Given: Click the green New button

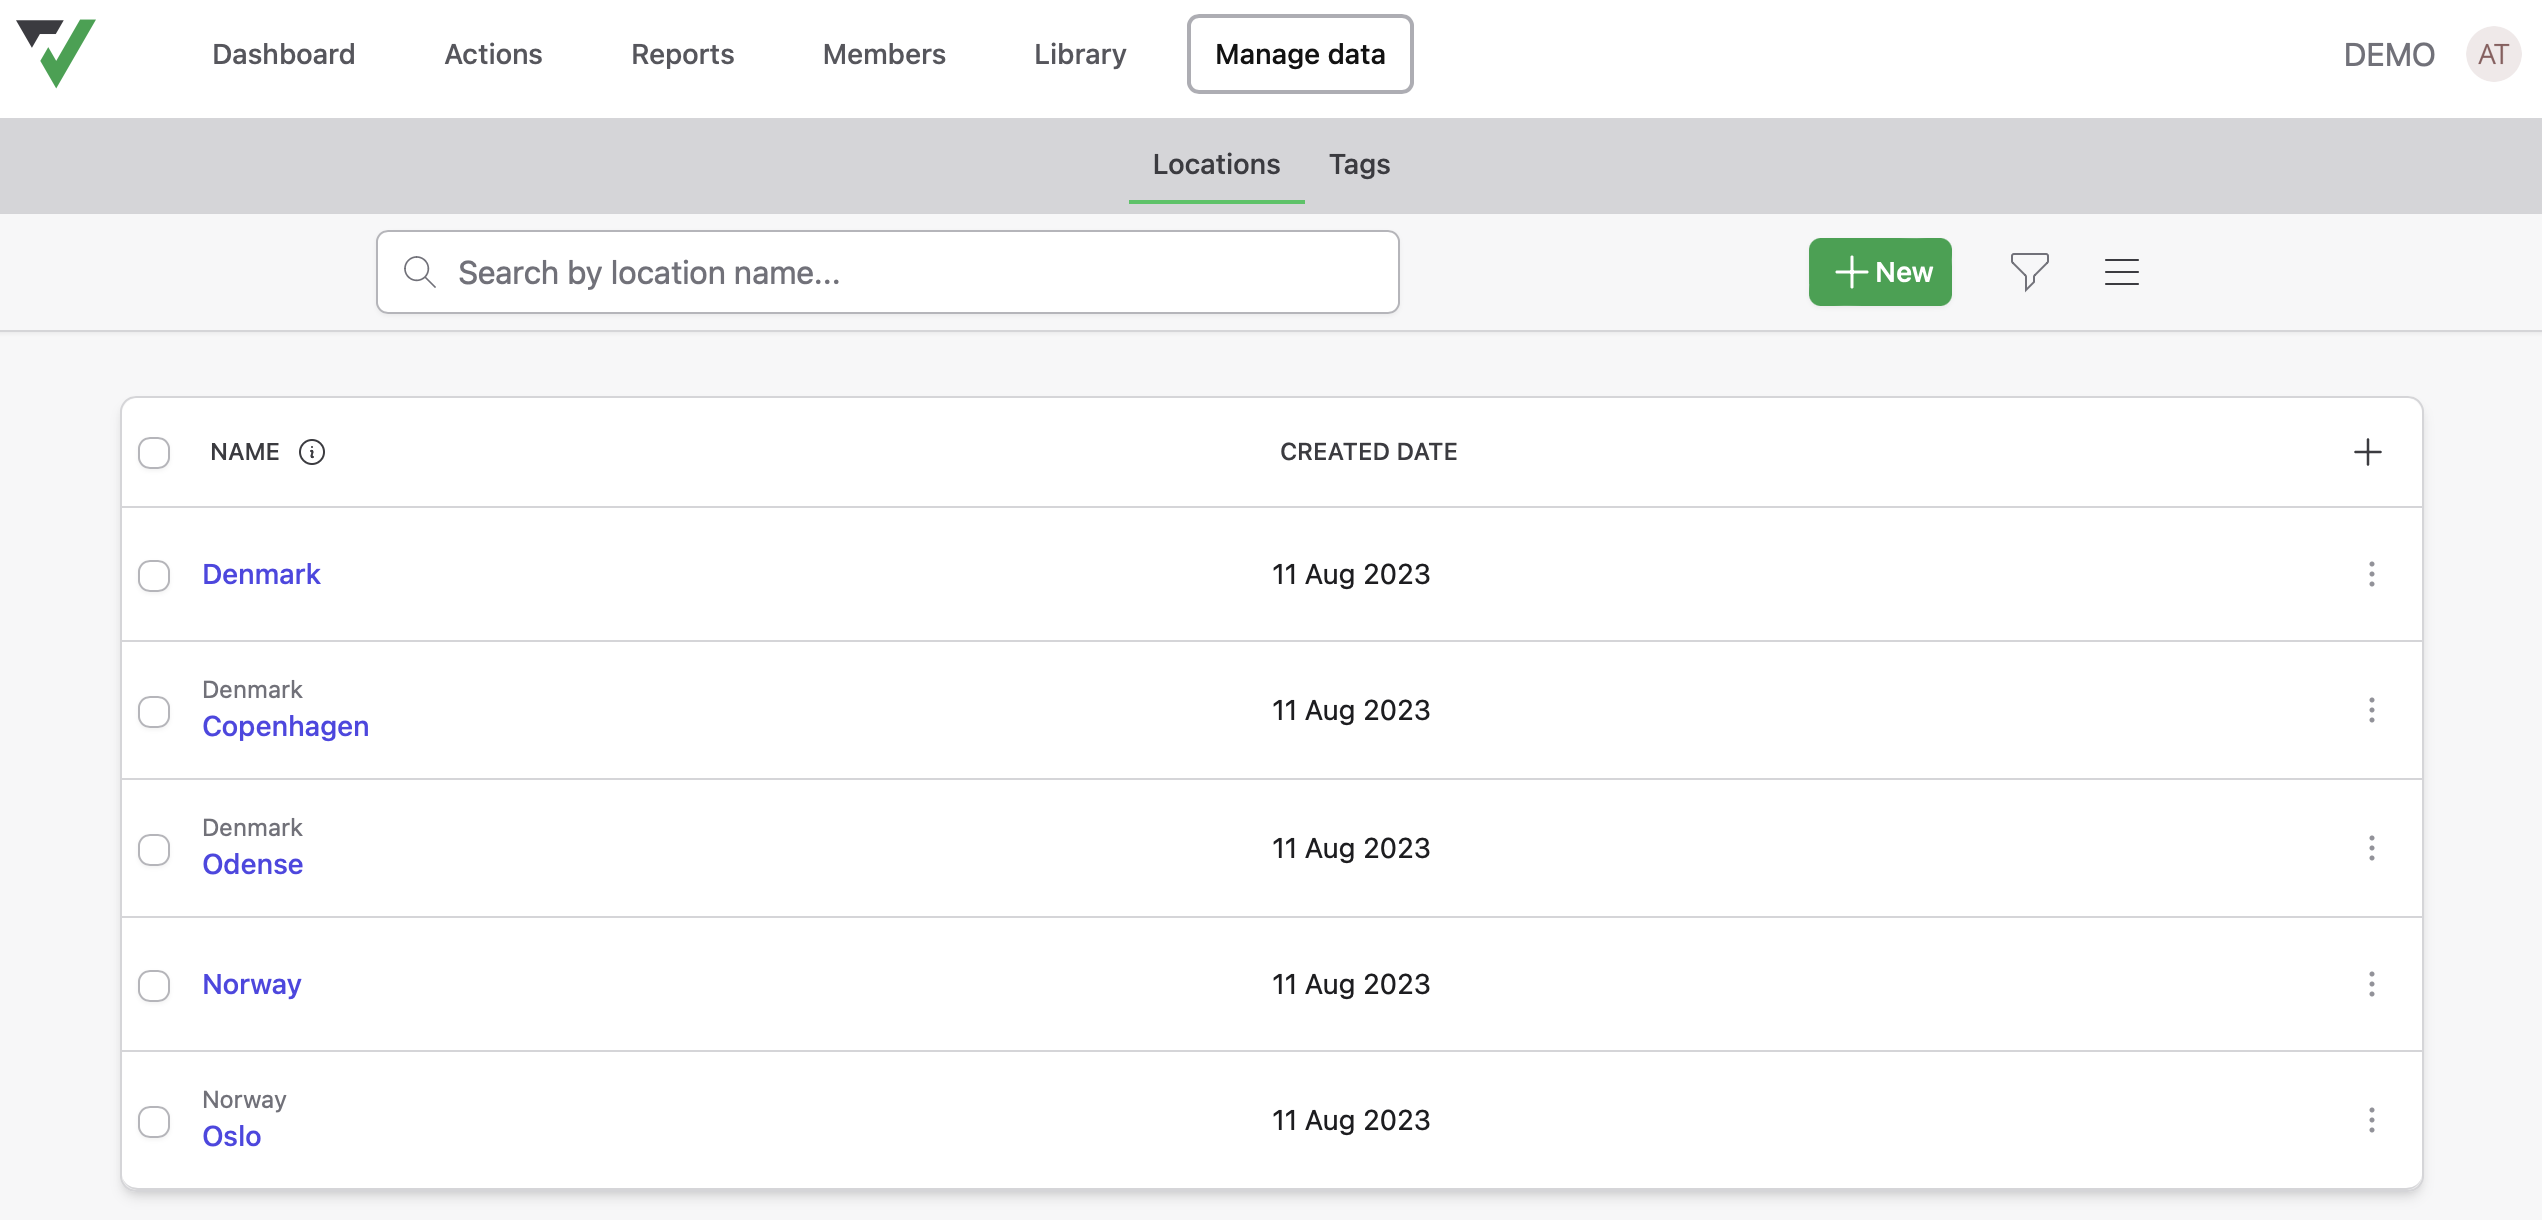Looking at the screenshot, I should [x=1880, y=272].
